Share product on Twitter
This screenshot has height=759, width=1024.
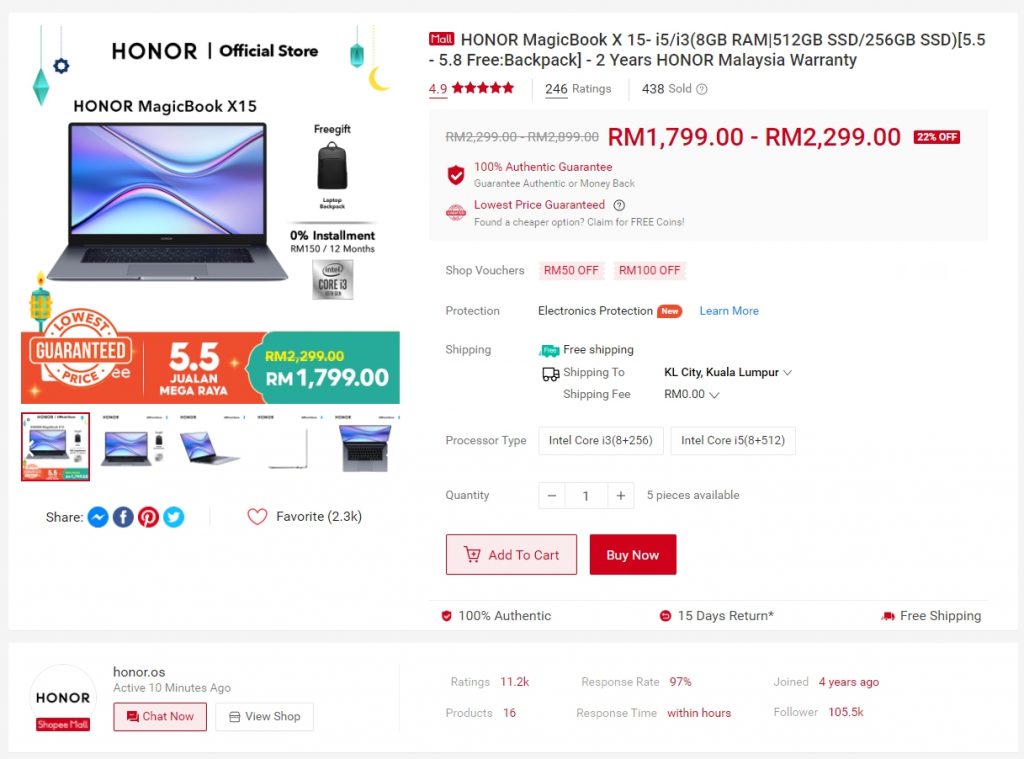point(174,517)
